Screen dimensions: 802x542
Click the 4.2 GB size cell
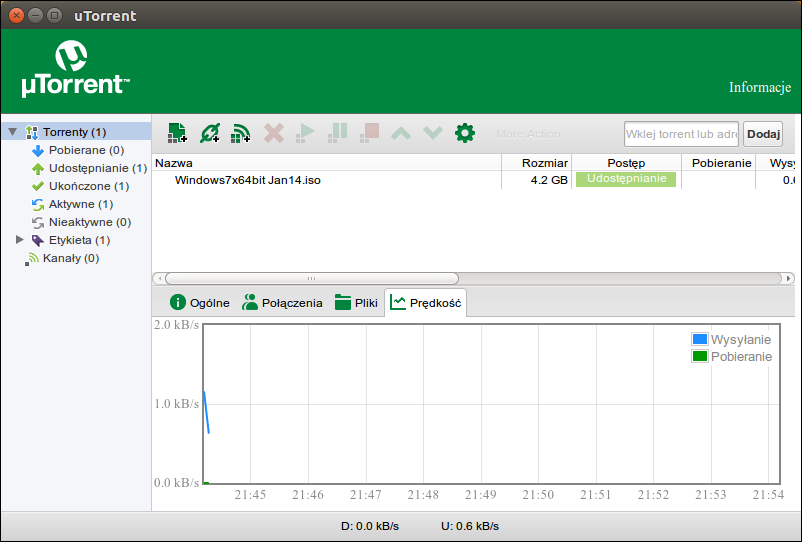point(549,180)
